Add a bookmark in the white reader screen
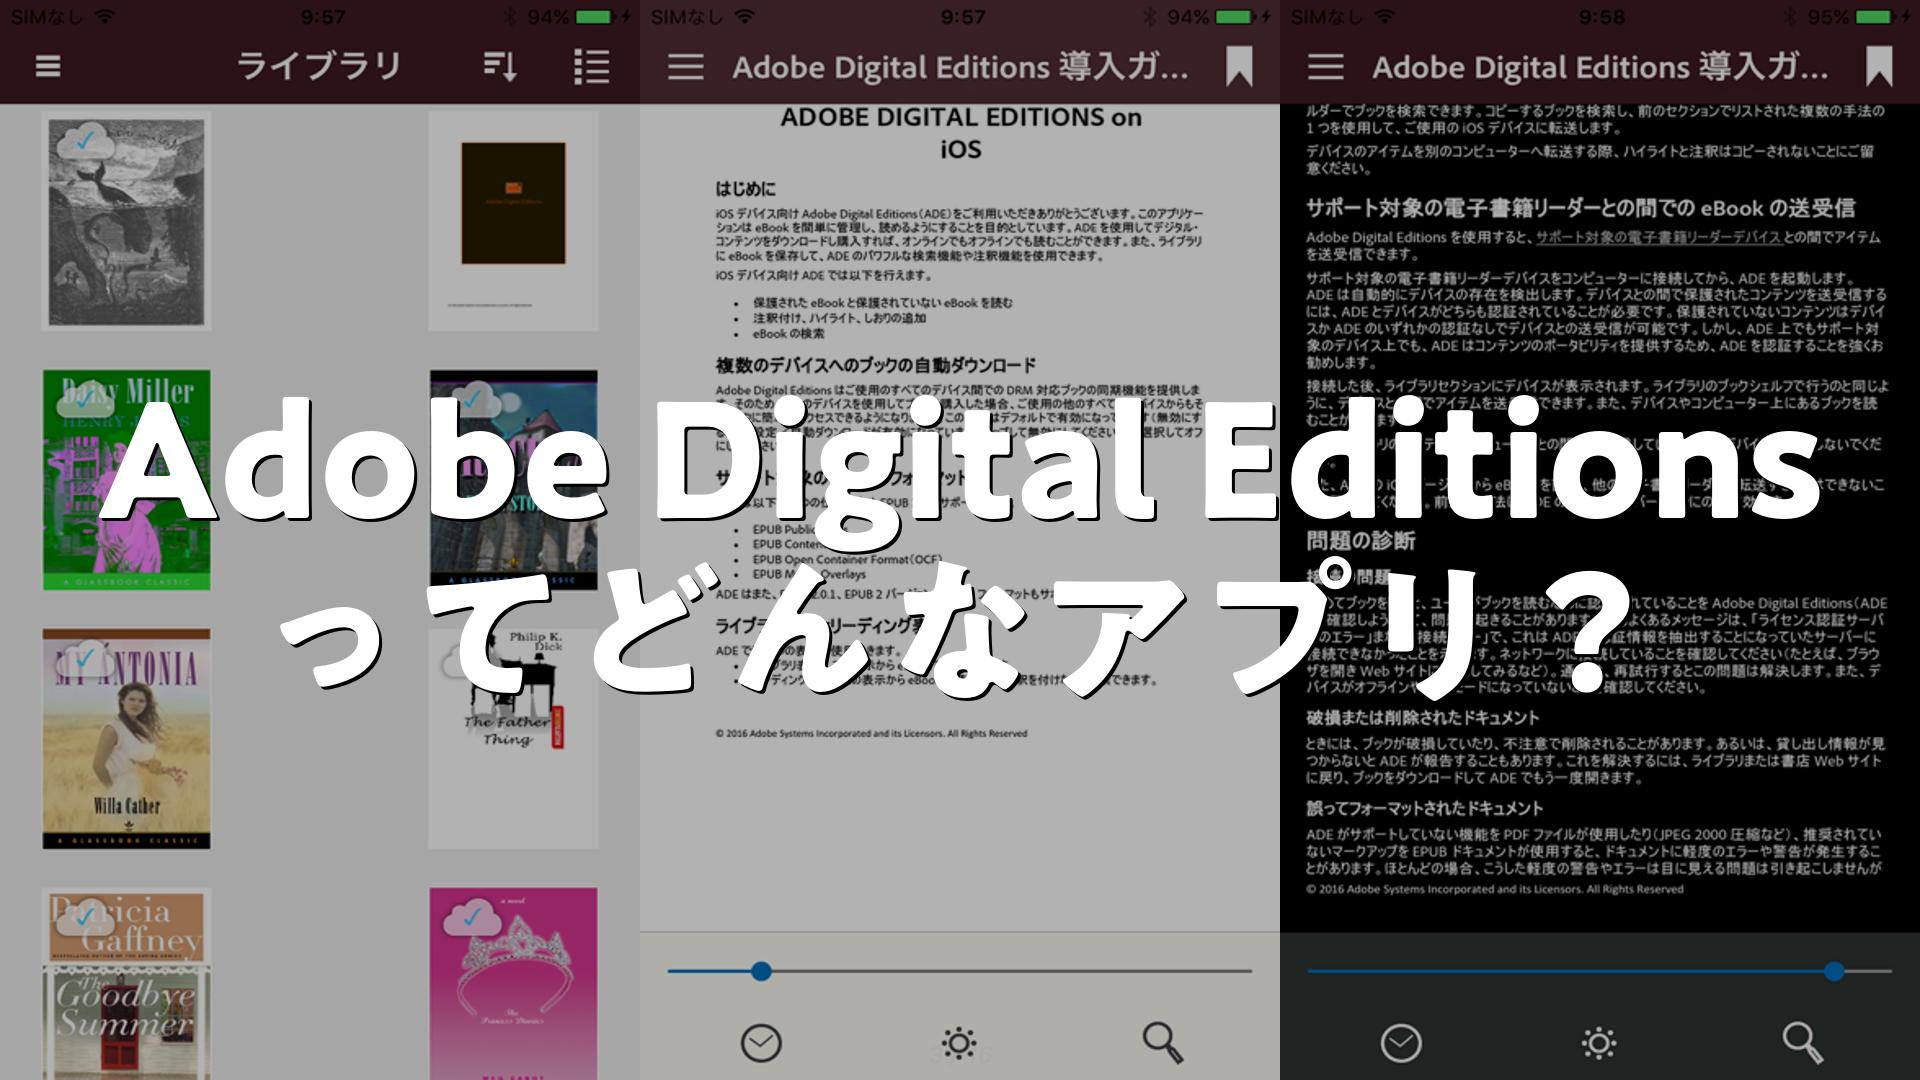Screen dimensions: 1920x1080 pyautogui.click(x=1239, y=67)
